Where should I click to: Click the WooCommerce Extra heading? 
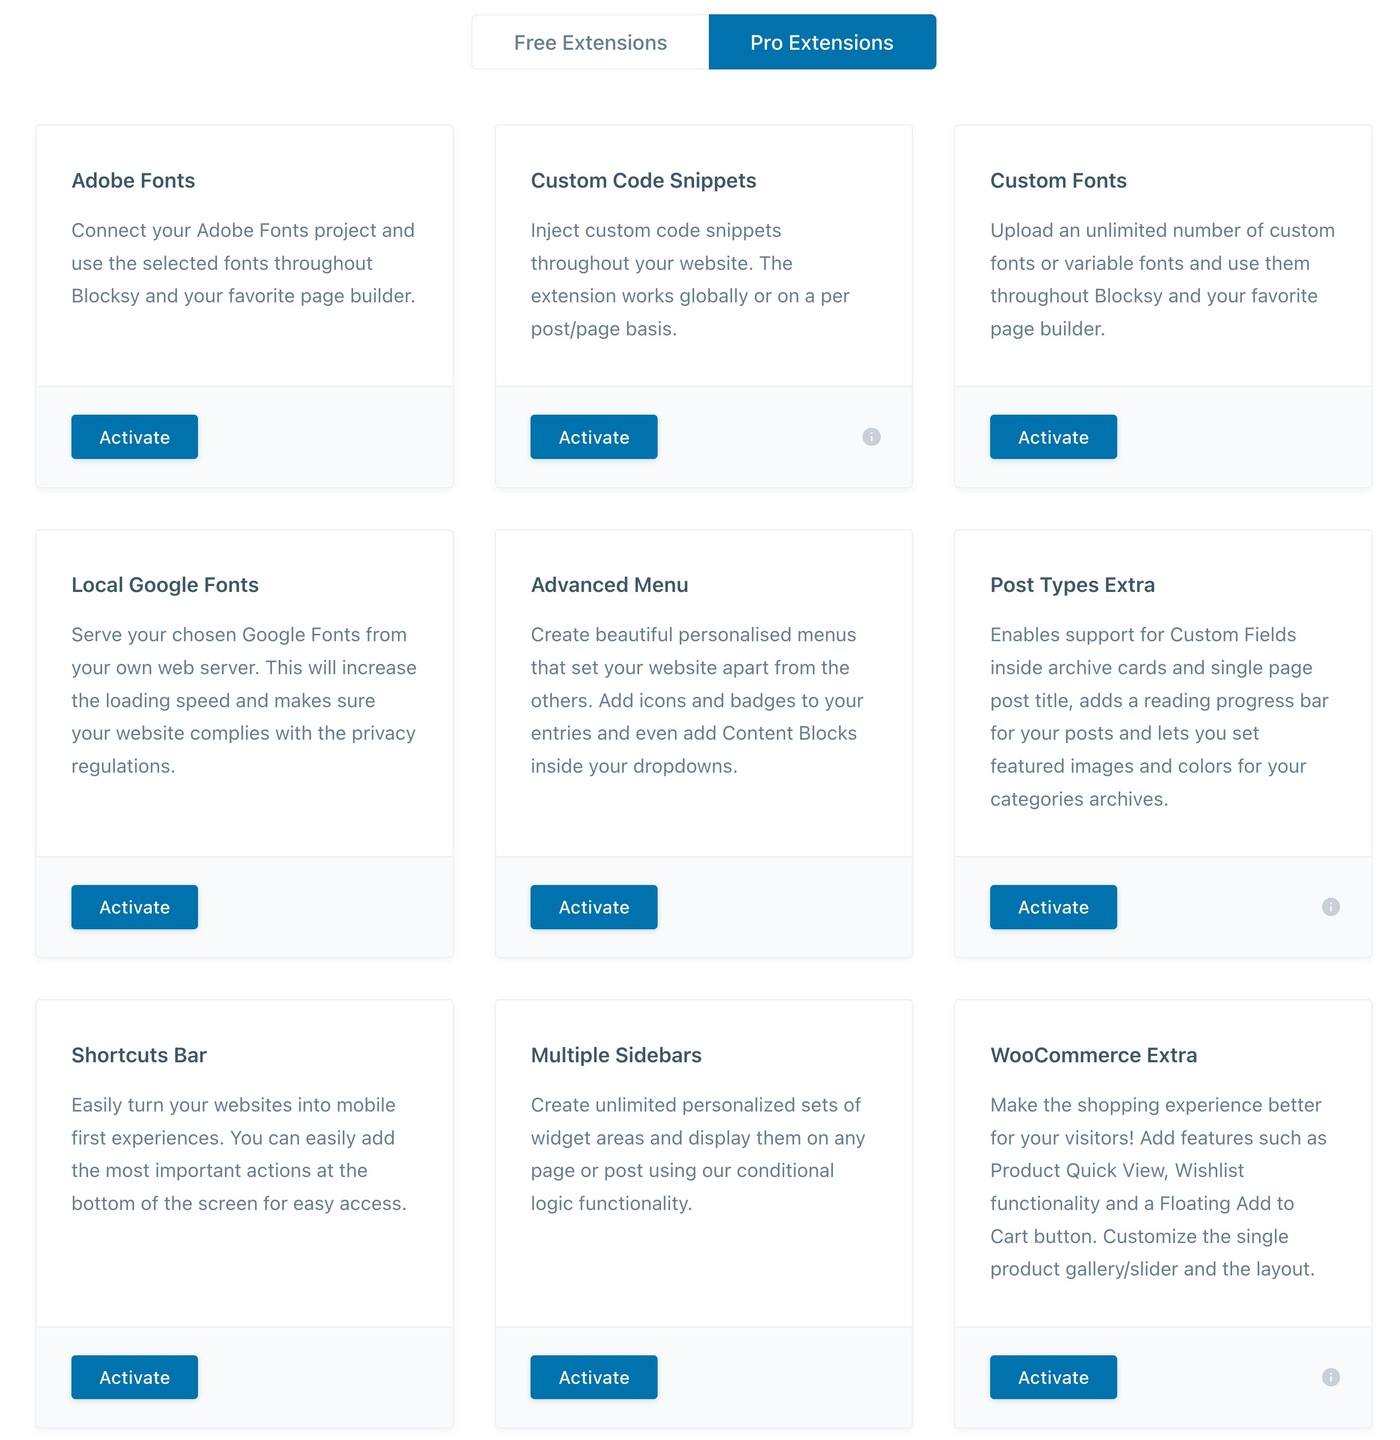(x=1093, y=1055)
